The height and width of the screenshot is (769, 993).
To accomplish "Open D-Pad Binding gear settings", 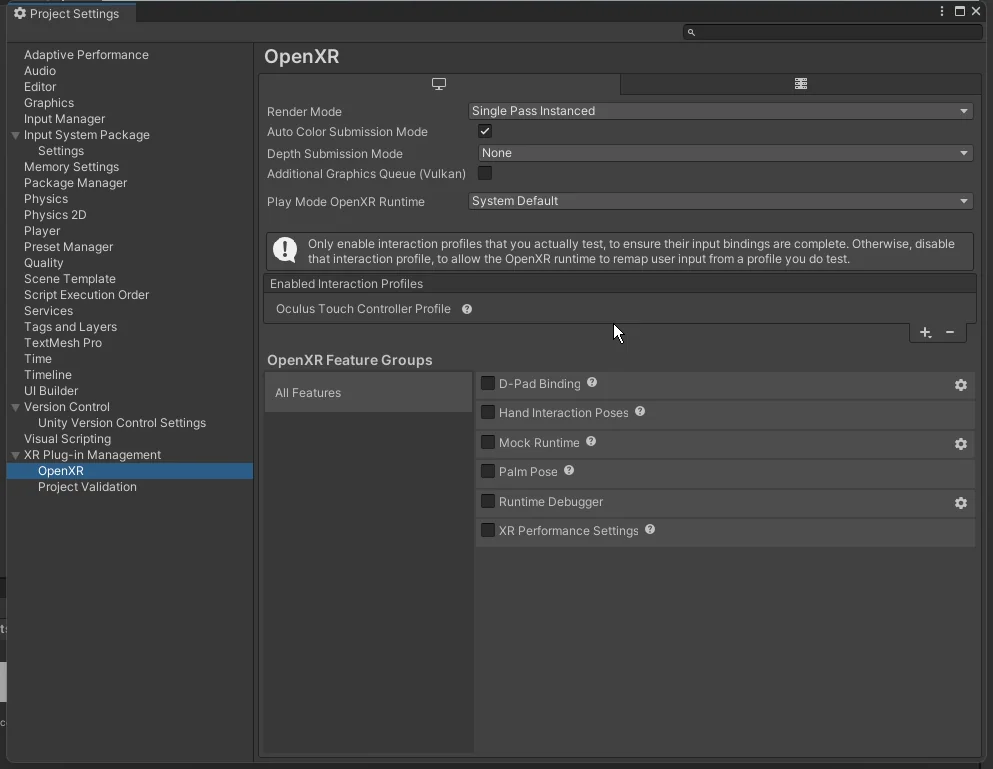I will coord(960,385).
